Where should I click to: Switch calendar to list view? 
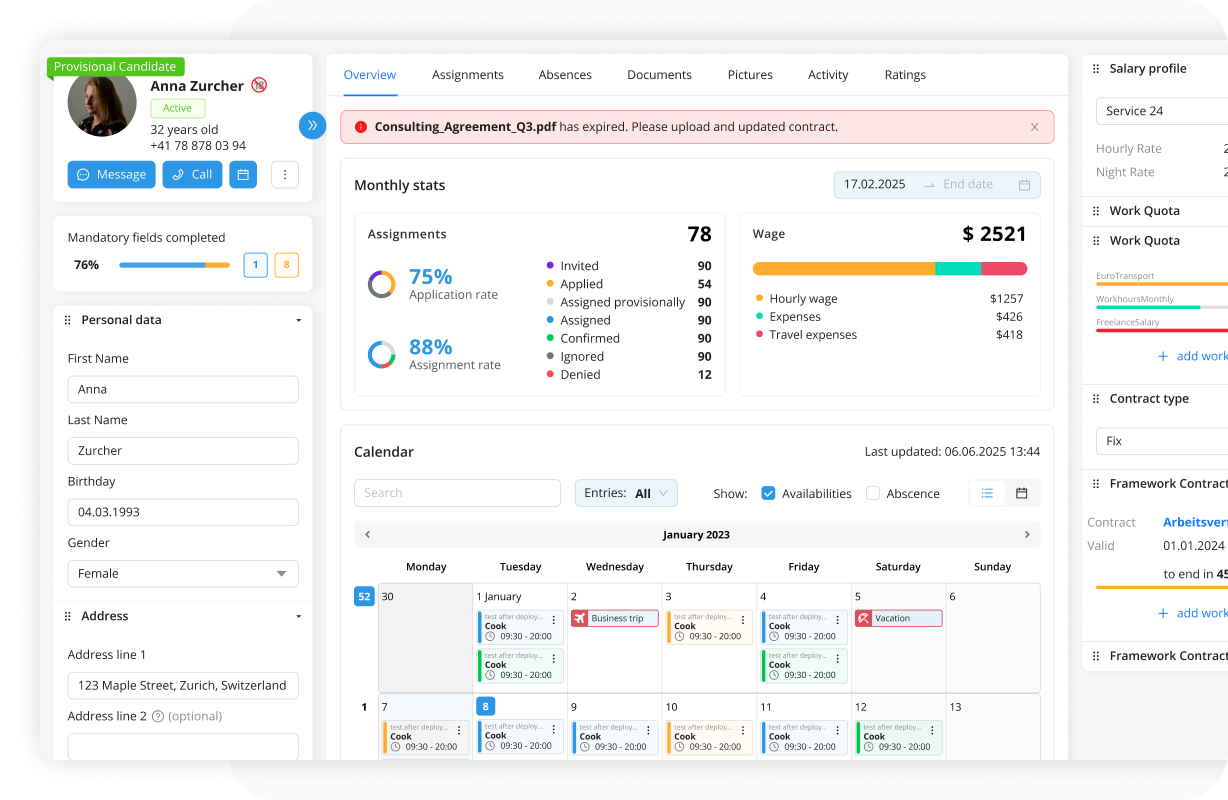click(987, 493)
